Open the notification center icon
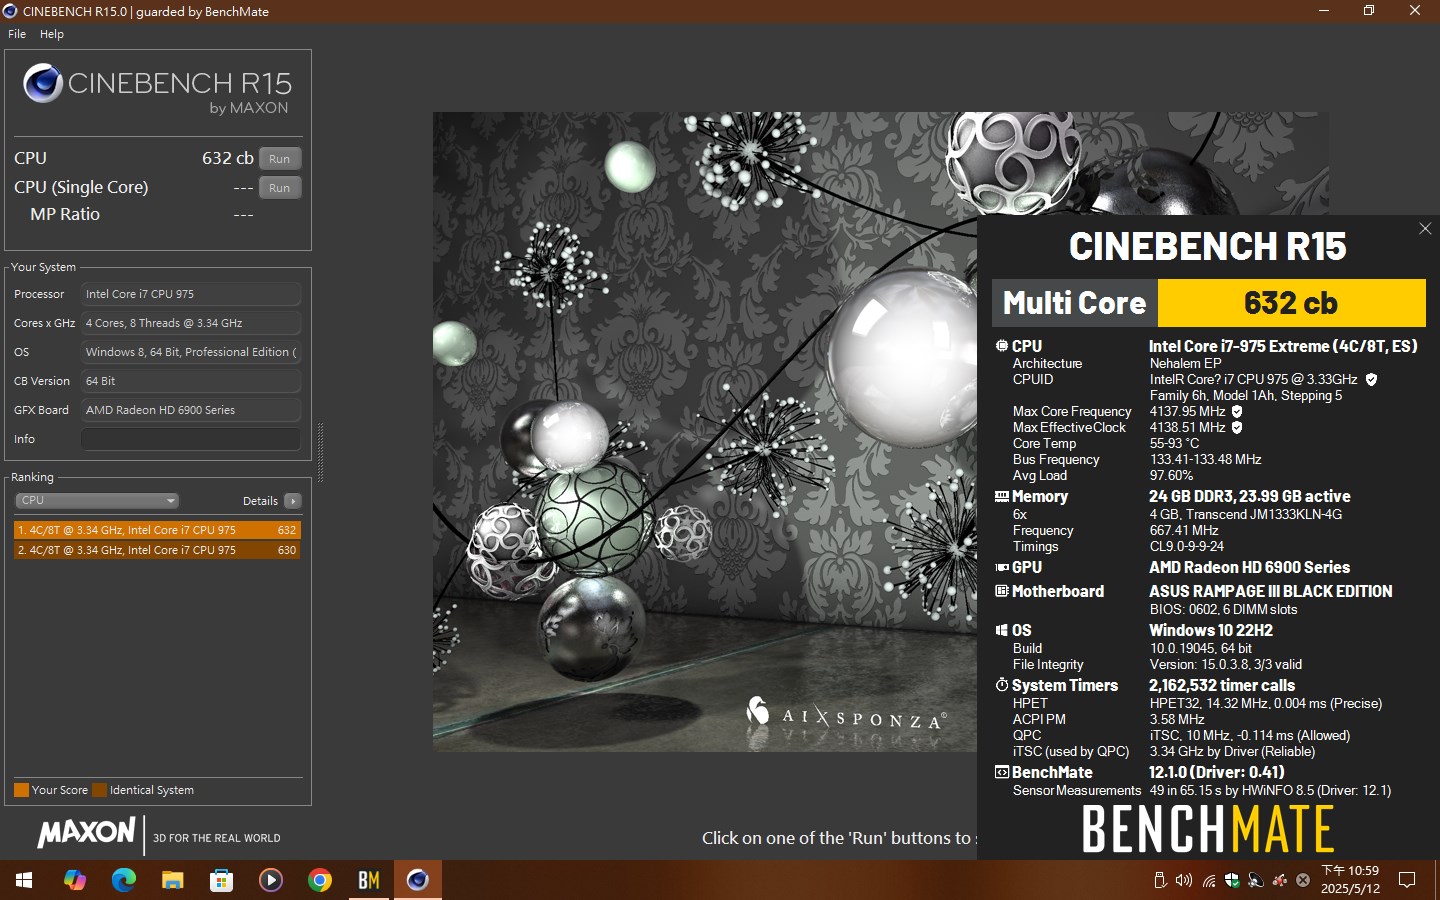Viewport: 1440px width, 900px height. click(1407, 880)
